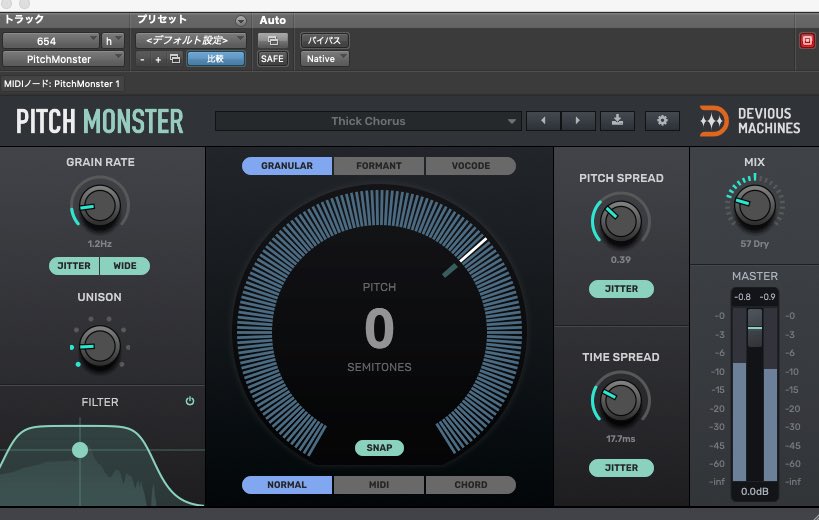Toggle the filter power icon
The width and height of the screenshot is (819, 520).
point(190,401)
